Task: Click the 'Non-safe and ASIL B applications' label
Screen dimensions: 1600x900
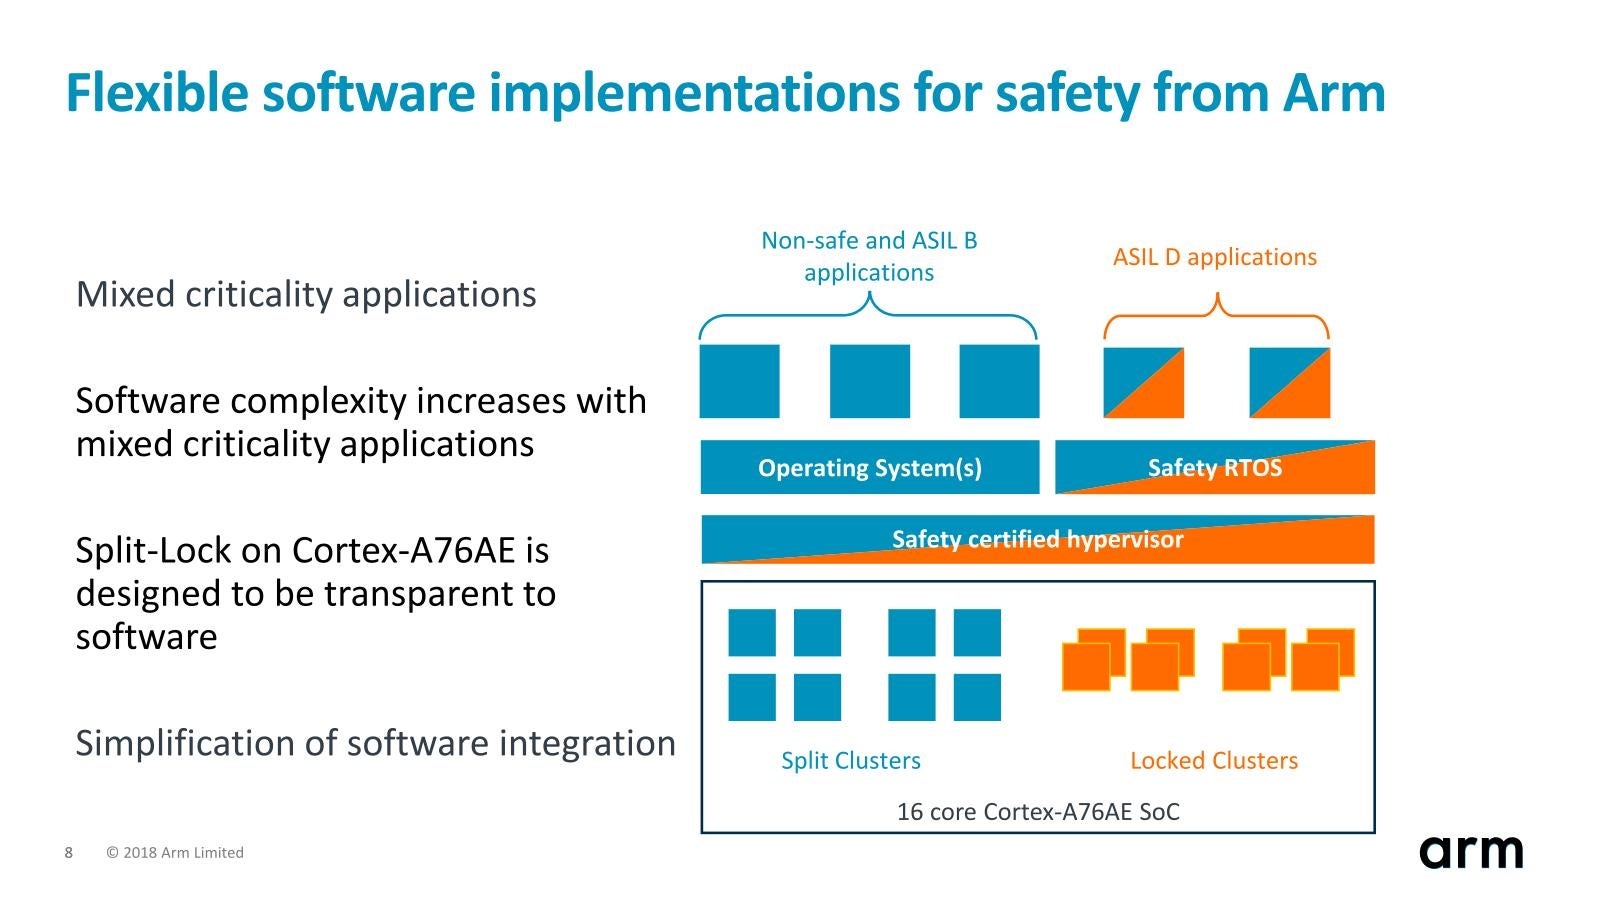Action: click(869, 256)
